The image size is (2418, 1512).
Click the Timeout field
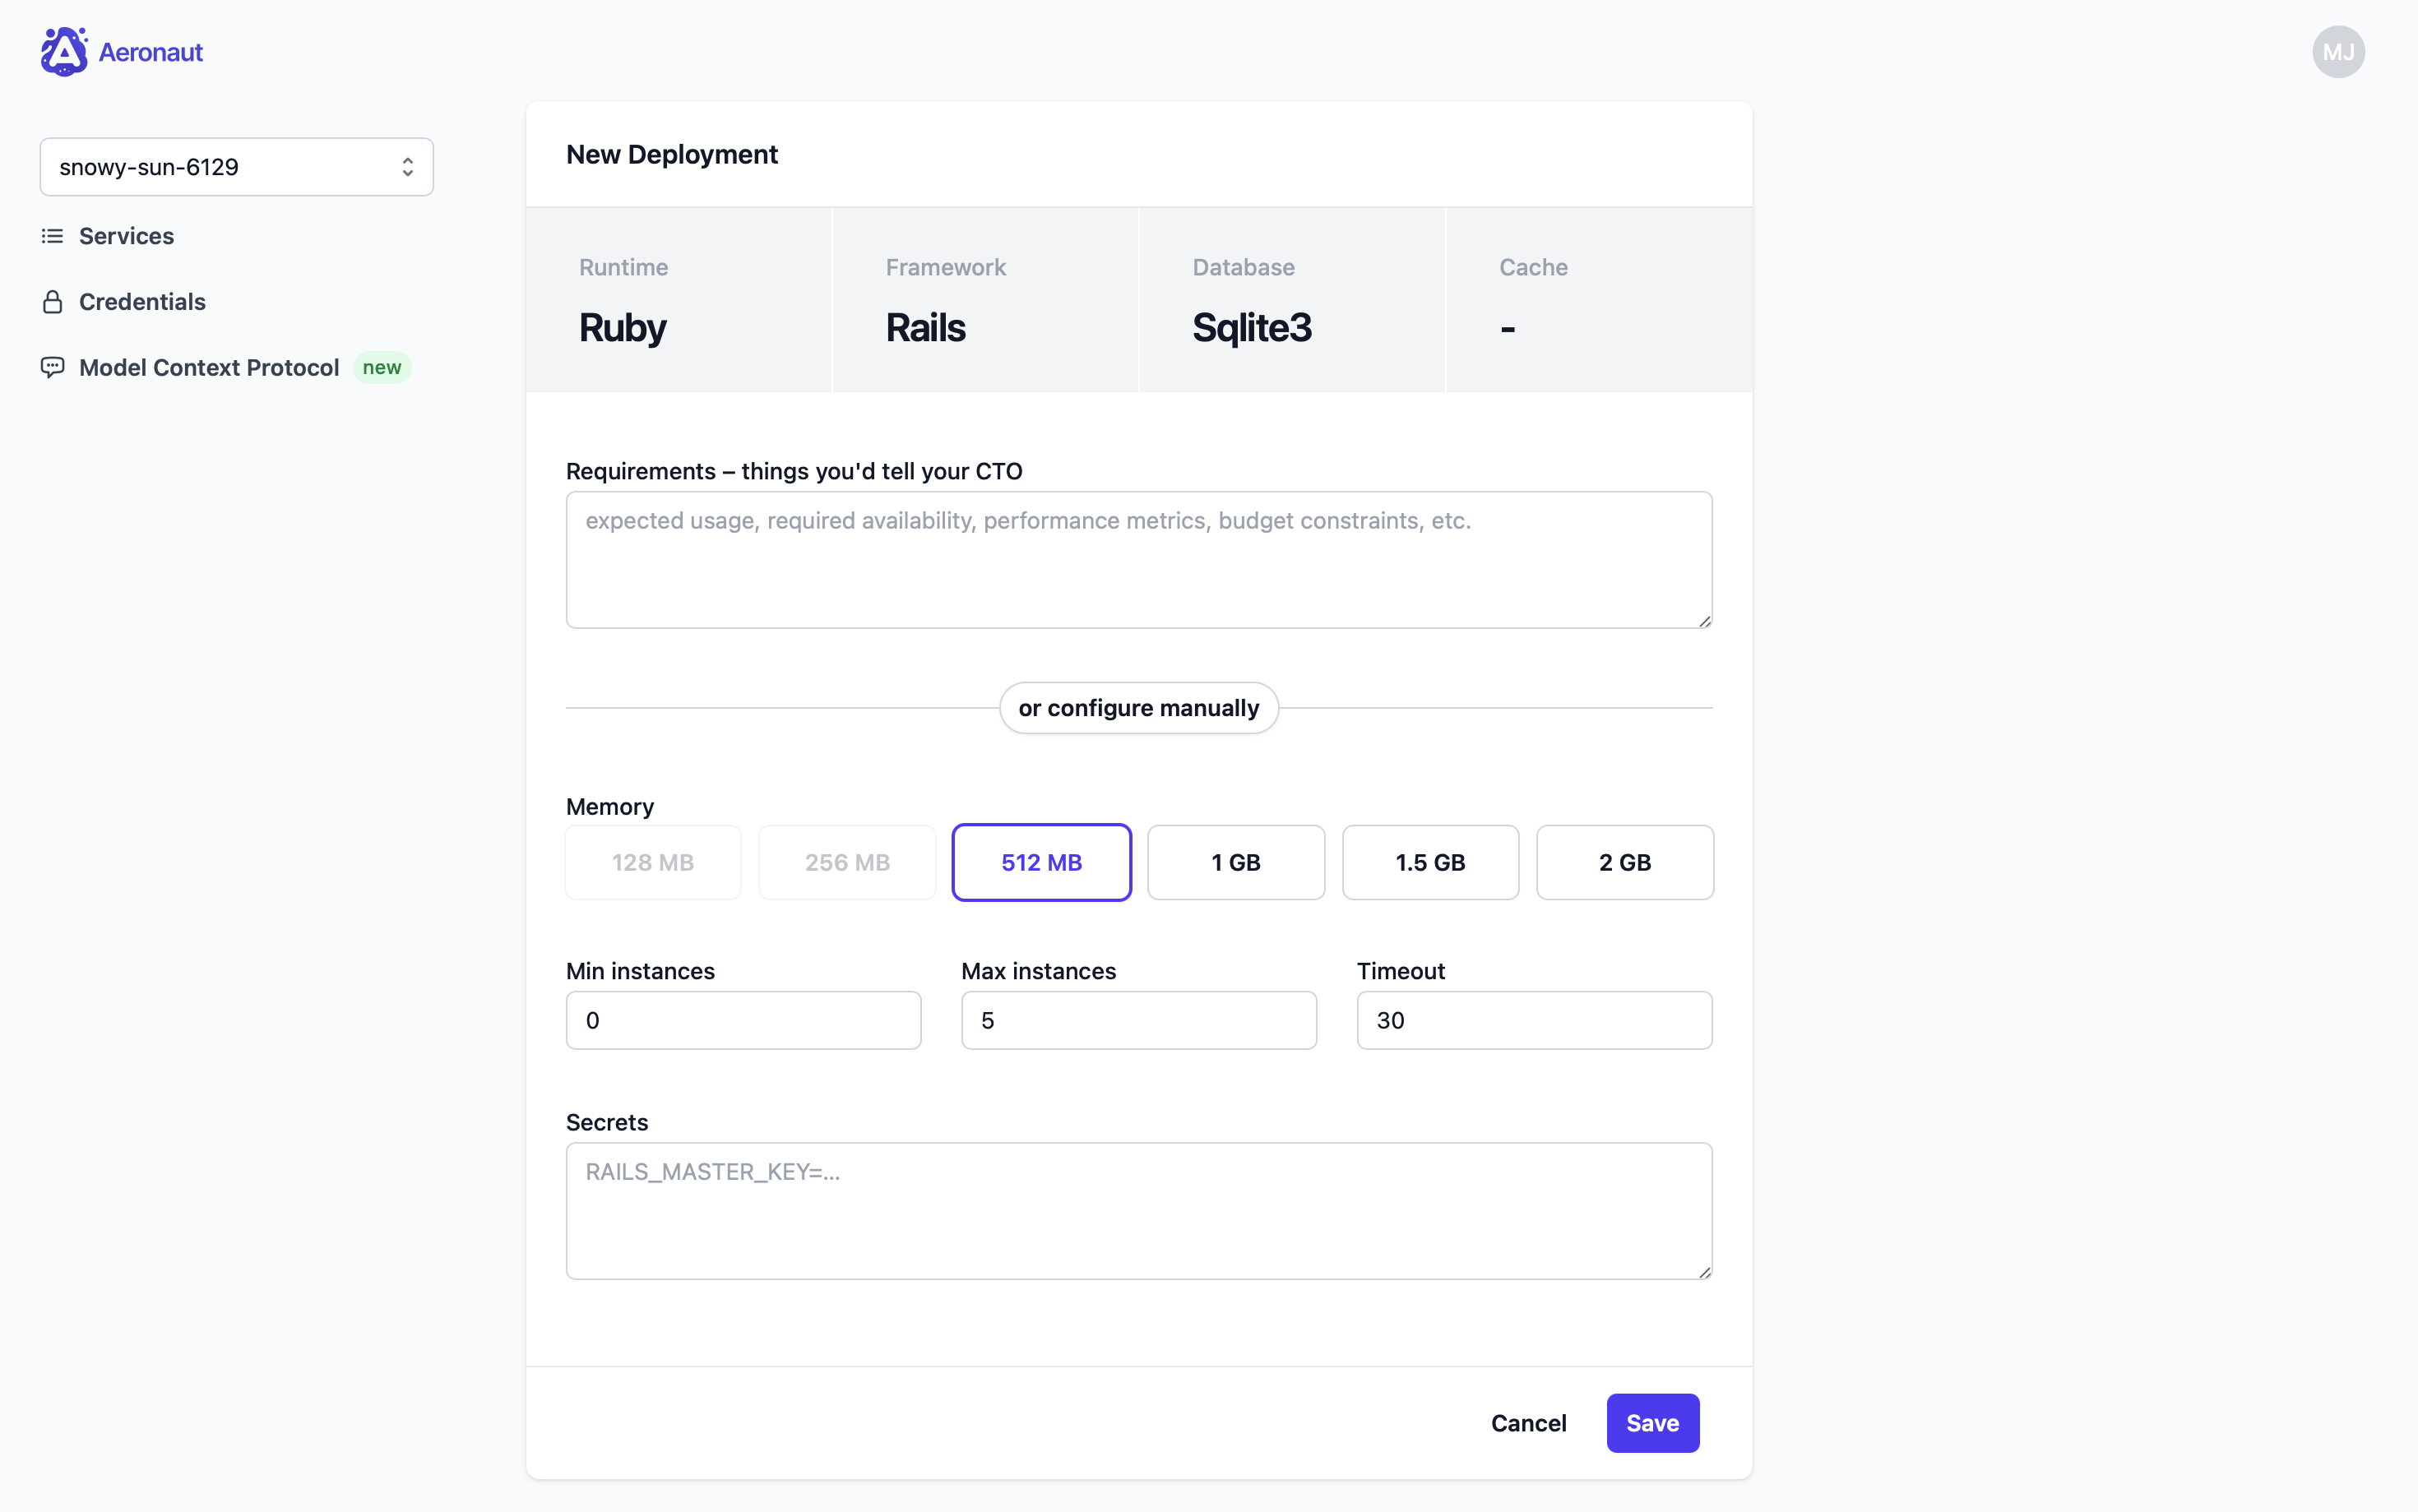[x=1534, y=1020]
